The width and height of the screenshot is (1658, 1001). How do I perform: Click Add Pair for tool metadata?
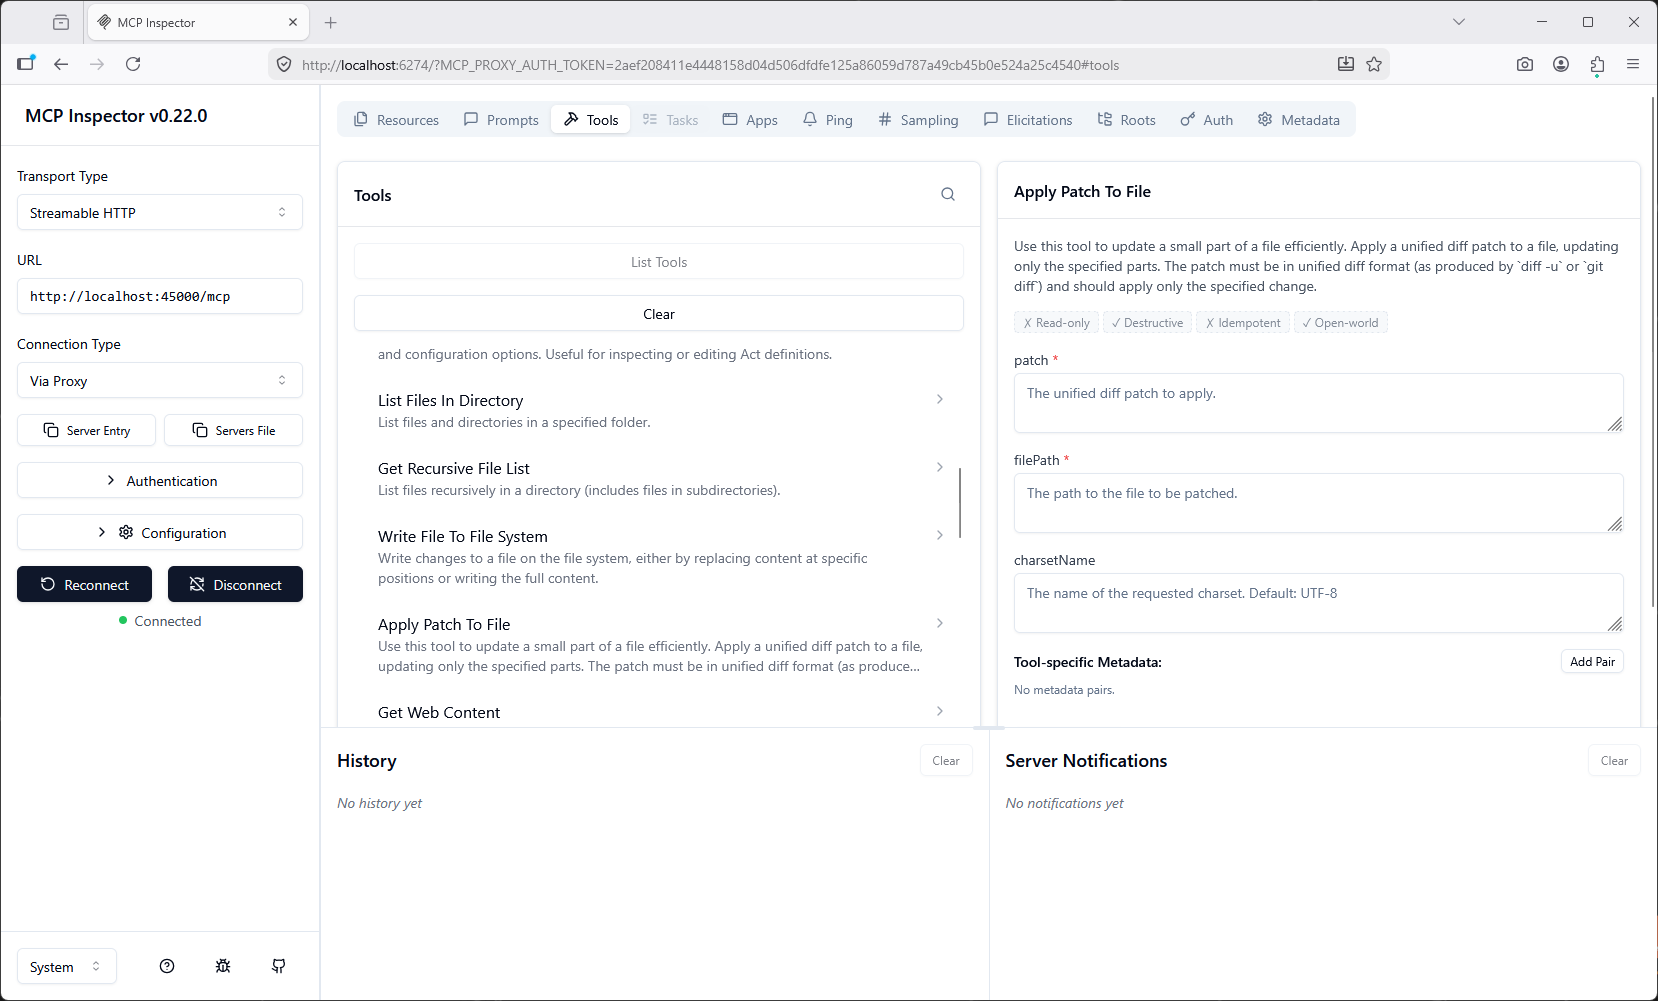click(x=1592, y=661)
